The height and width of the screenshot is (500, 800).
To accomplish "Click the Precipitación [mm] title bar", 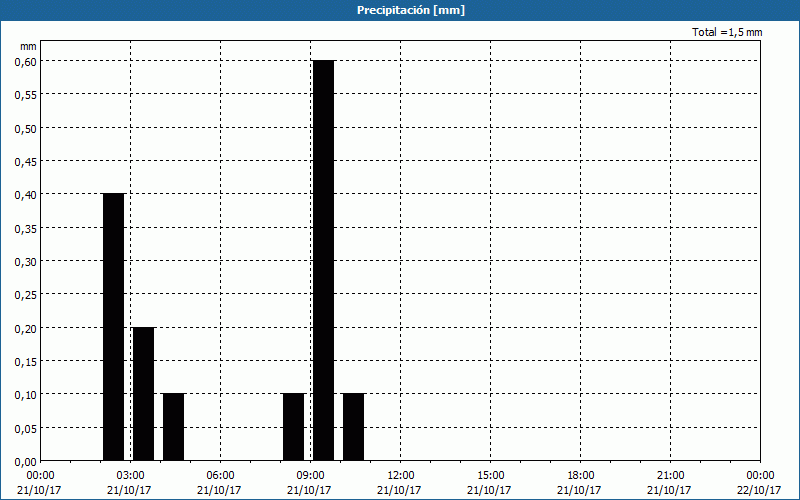I will click(x=400, y=10).
